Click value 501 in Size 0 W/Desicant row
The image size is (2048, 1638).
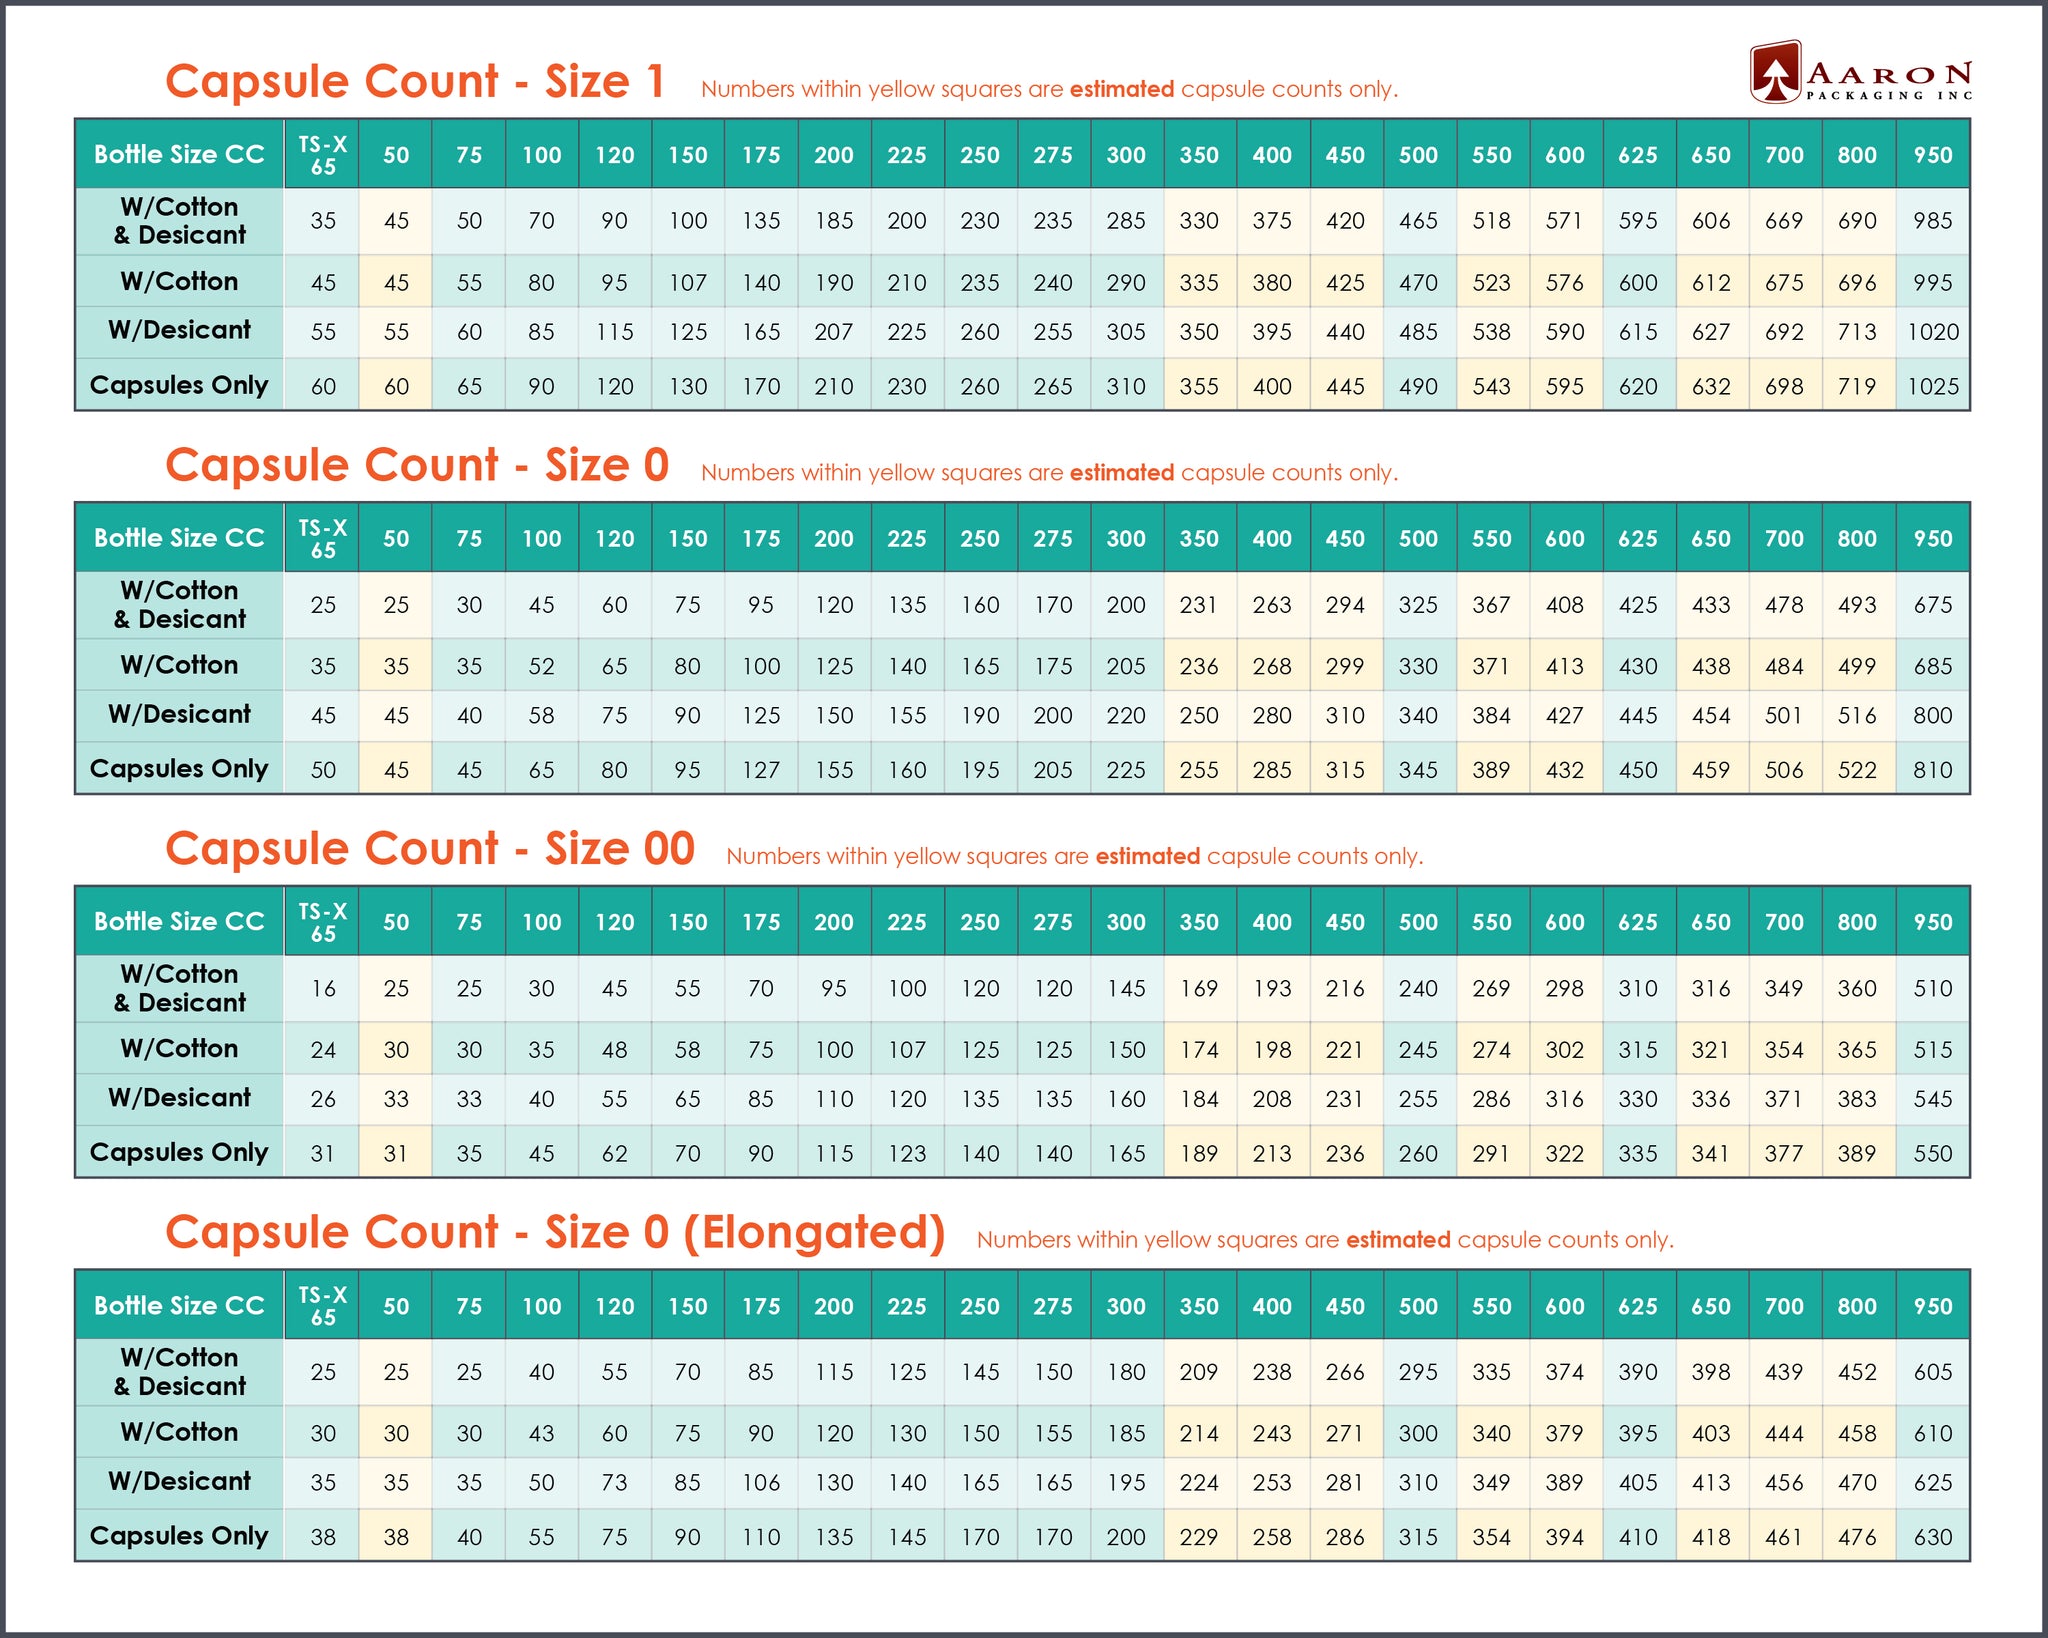(x=1784, y=716)
